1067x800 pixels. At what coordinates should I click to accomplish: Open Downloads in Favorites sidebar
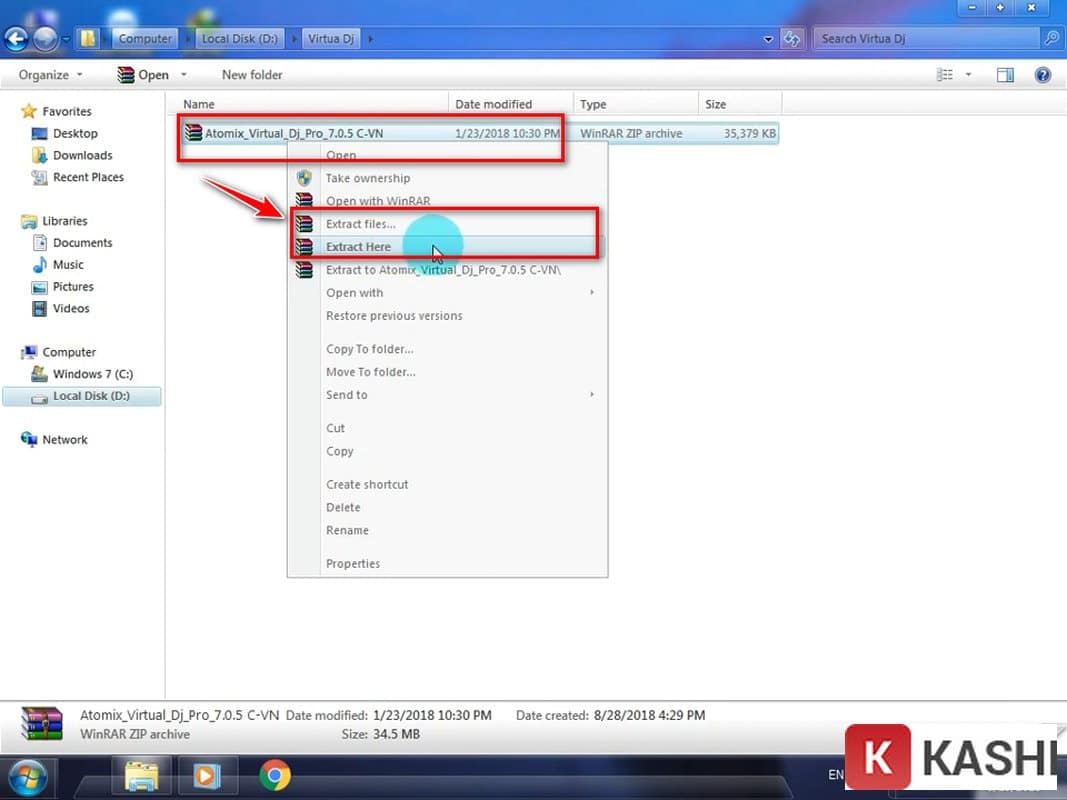point(82,155)
